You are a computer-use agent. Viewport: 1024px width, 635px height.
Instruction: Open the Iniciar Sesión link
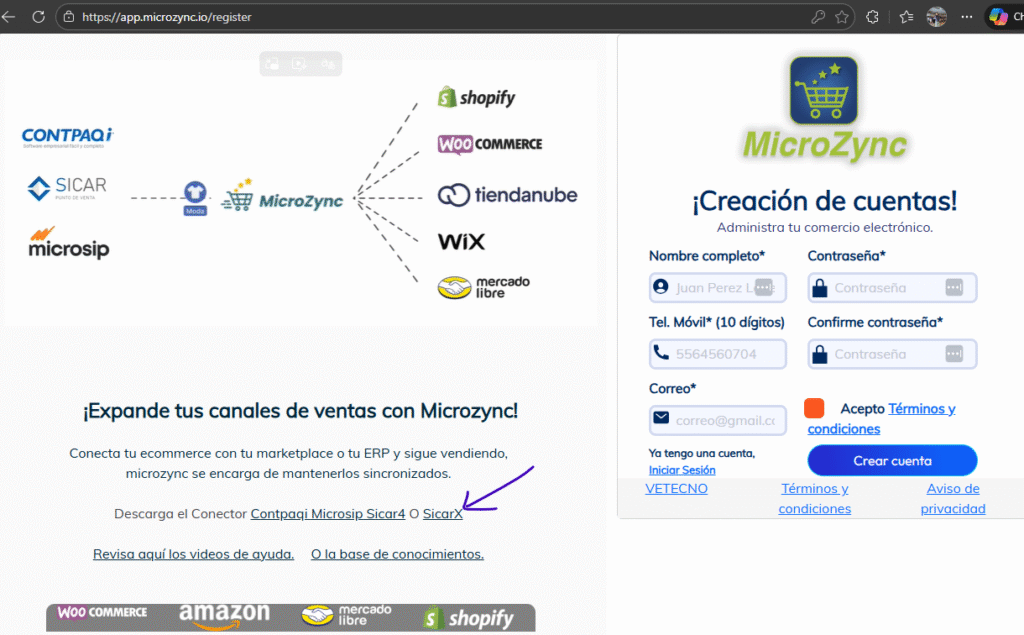tap(682, 470)
